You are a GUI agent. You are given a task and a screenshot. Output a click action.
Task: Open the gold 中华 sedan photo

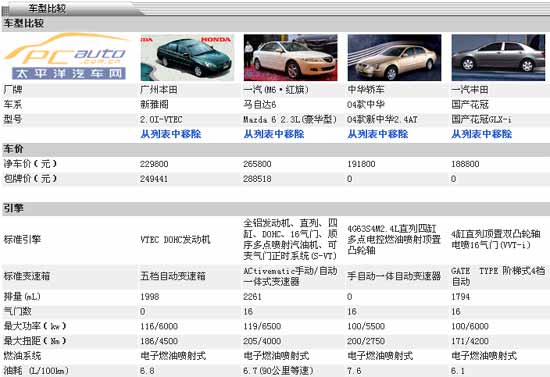[x=394, y=58]
